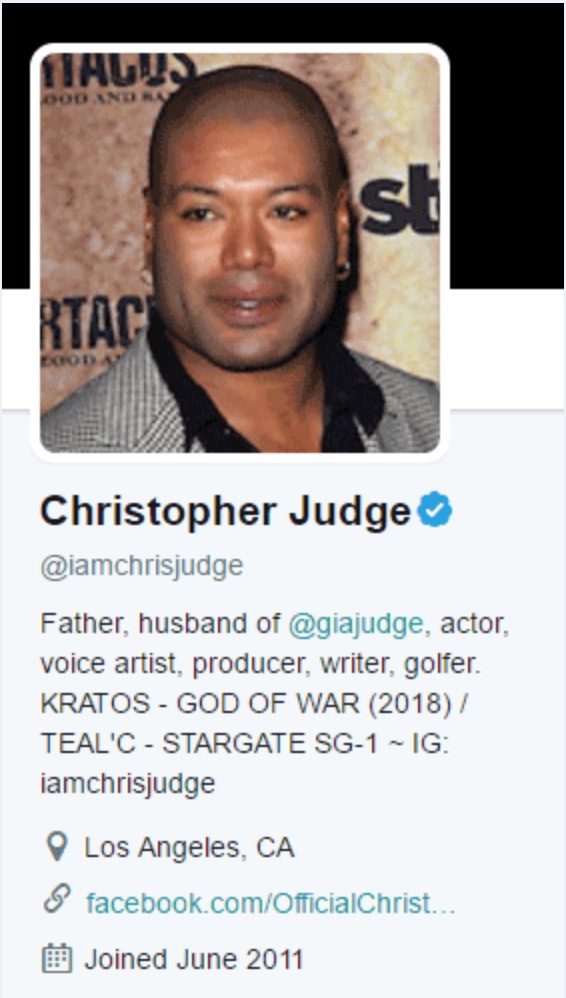Click the Joined June 2011 text

click(194, 959)
